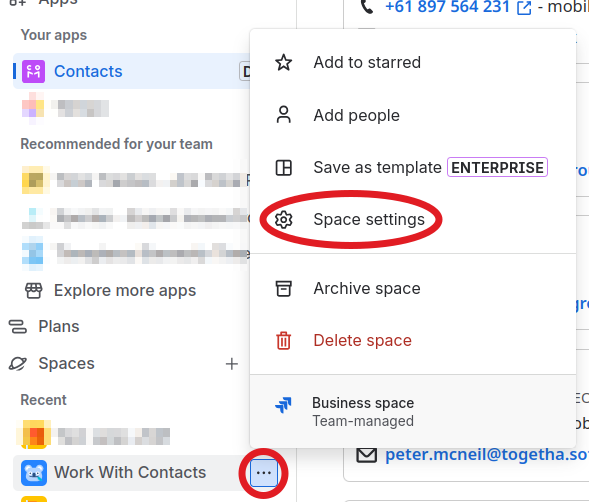Open Work With Contacts space
This screenshot has height=502, width=589.
130,472
